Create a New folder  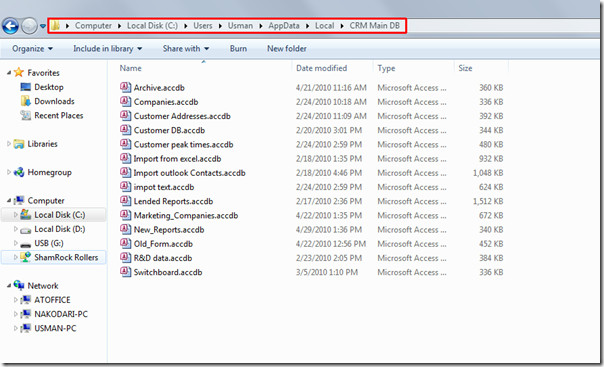tap(287, 49)
